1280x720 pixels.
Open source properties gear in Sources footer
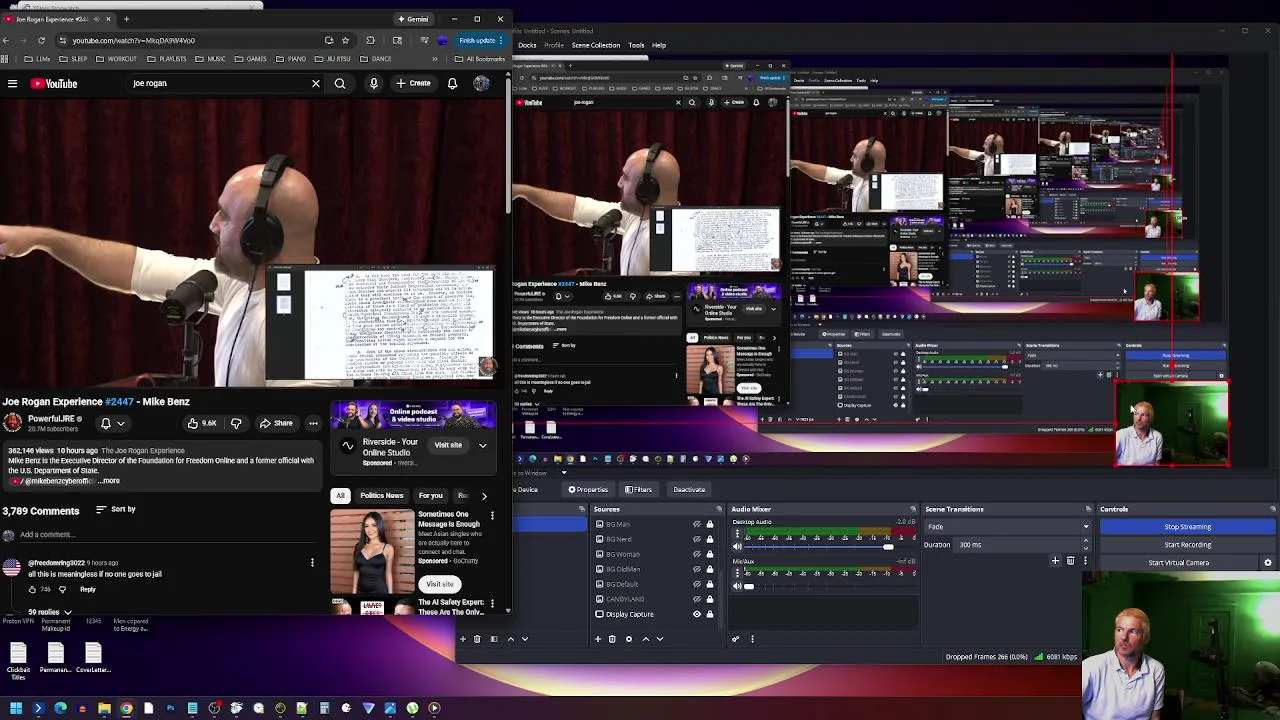[x=629, y=639]
